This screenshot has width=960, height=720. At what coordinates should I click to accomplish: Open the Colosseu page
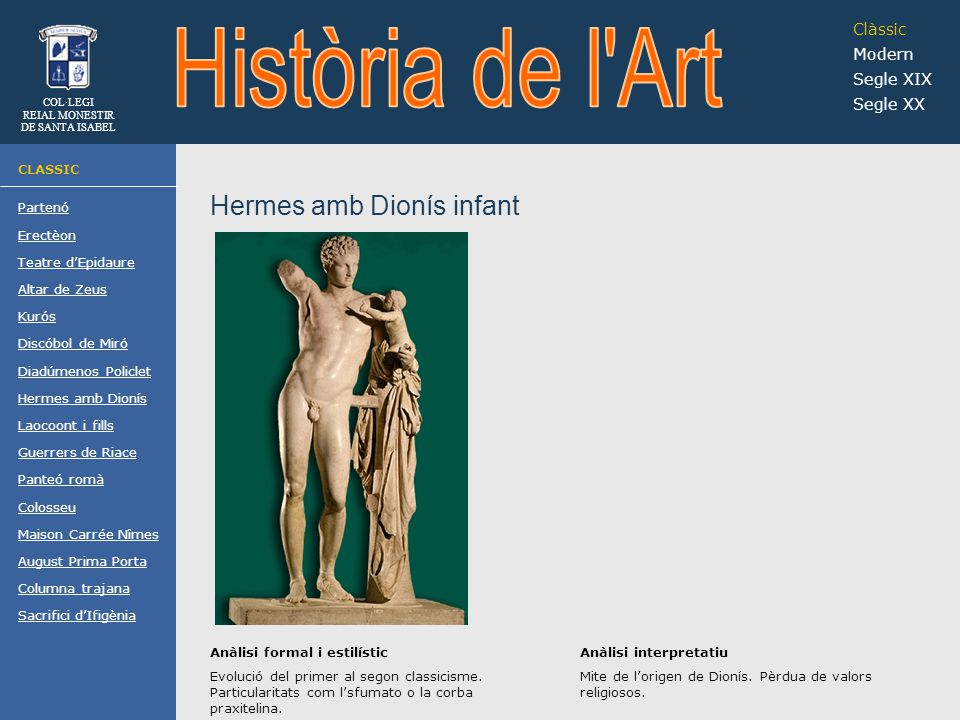(x=47, y=508)
